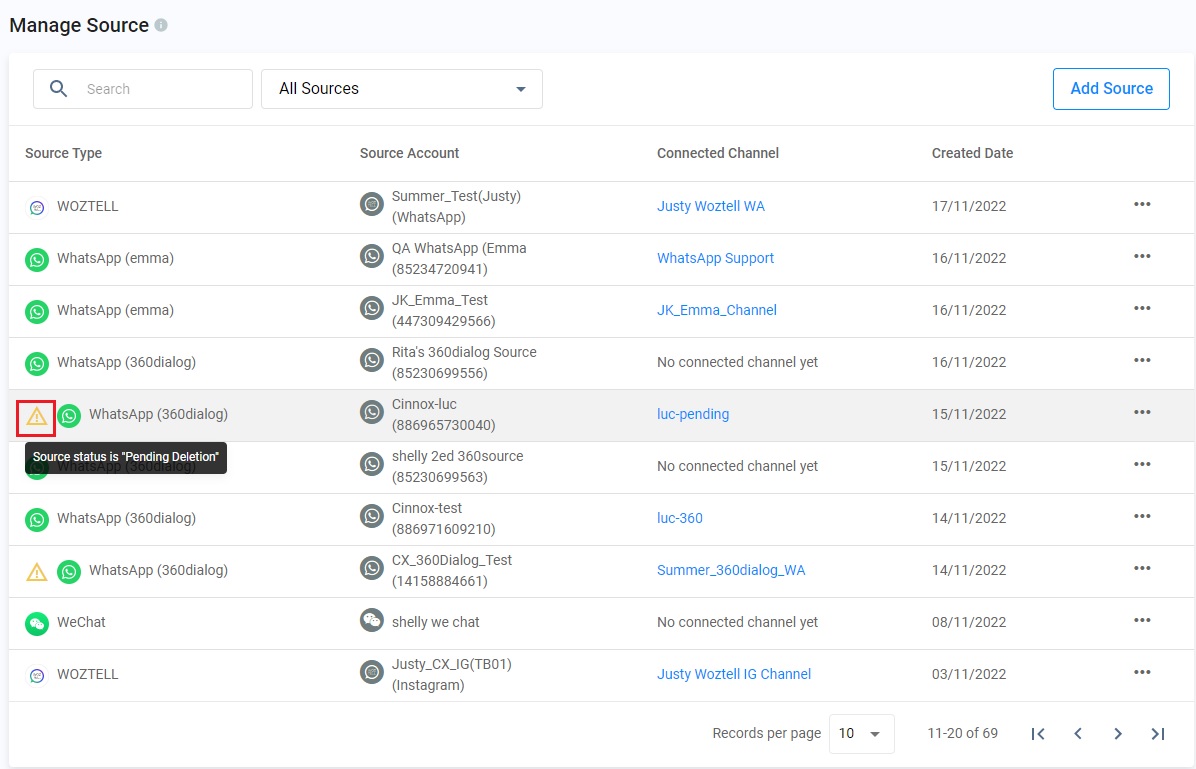Click the WeChat source type icon

pyautogui.click(x=37, y=623)
